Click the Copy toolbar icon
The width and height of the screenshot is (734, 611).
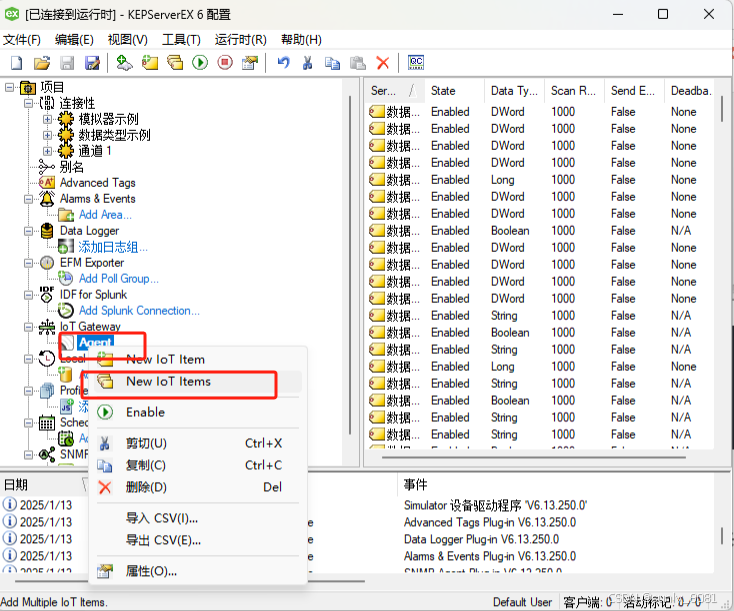(332, 63)
